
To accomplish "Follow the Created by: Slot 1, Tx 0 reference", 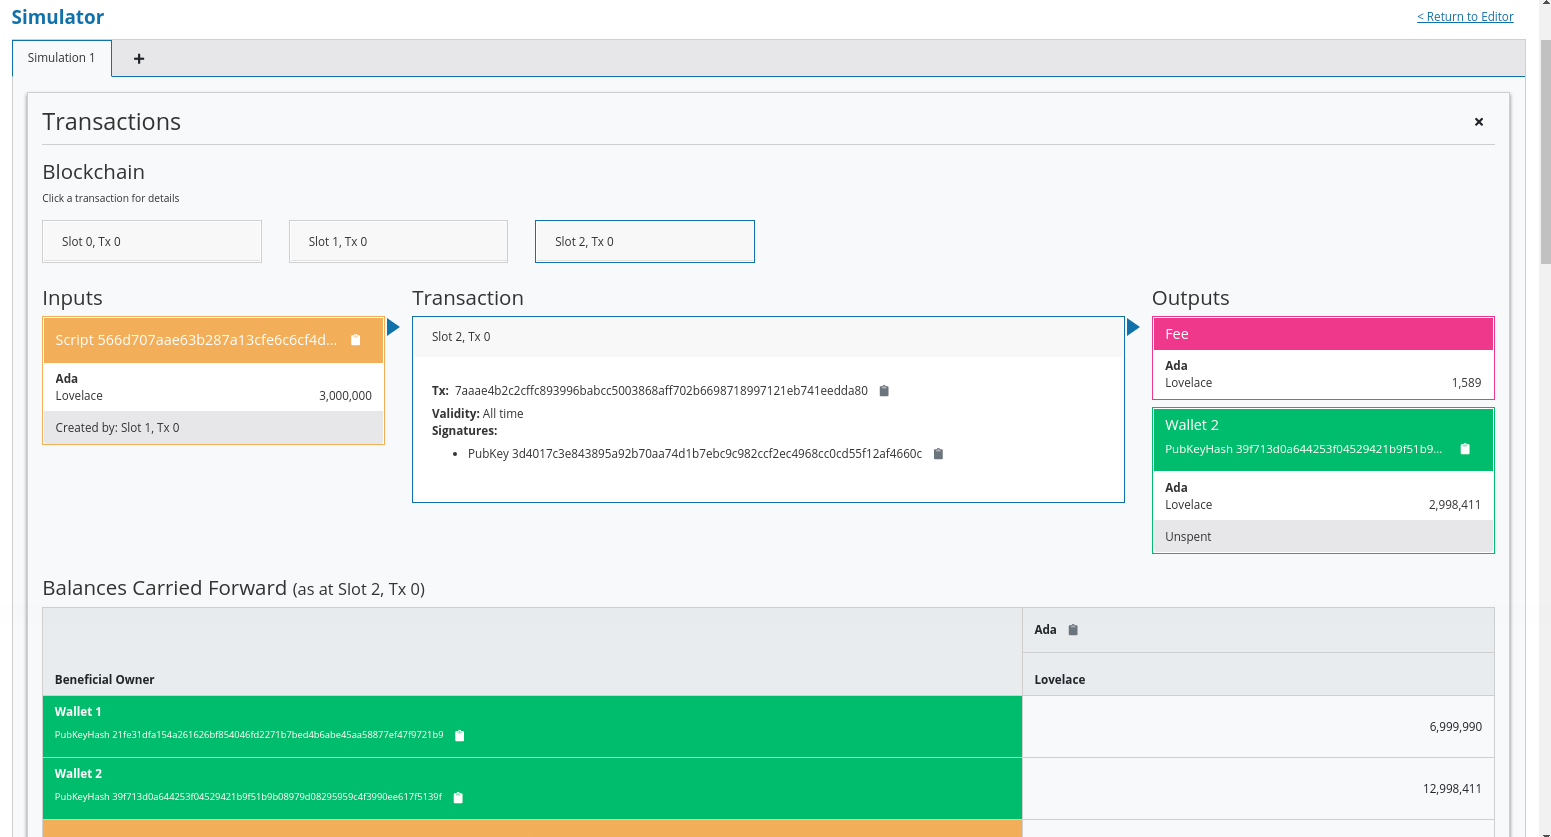I will click(117, 428).
